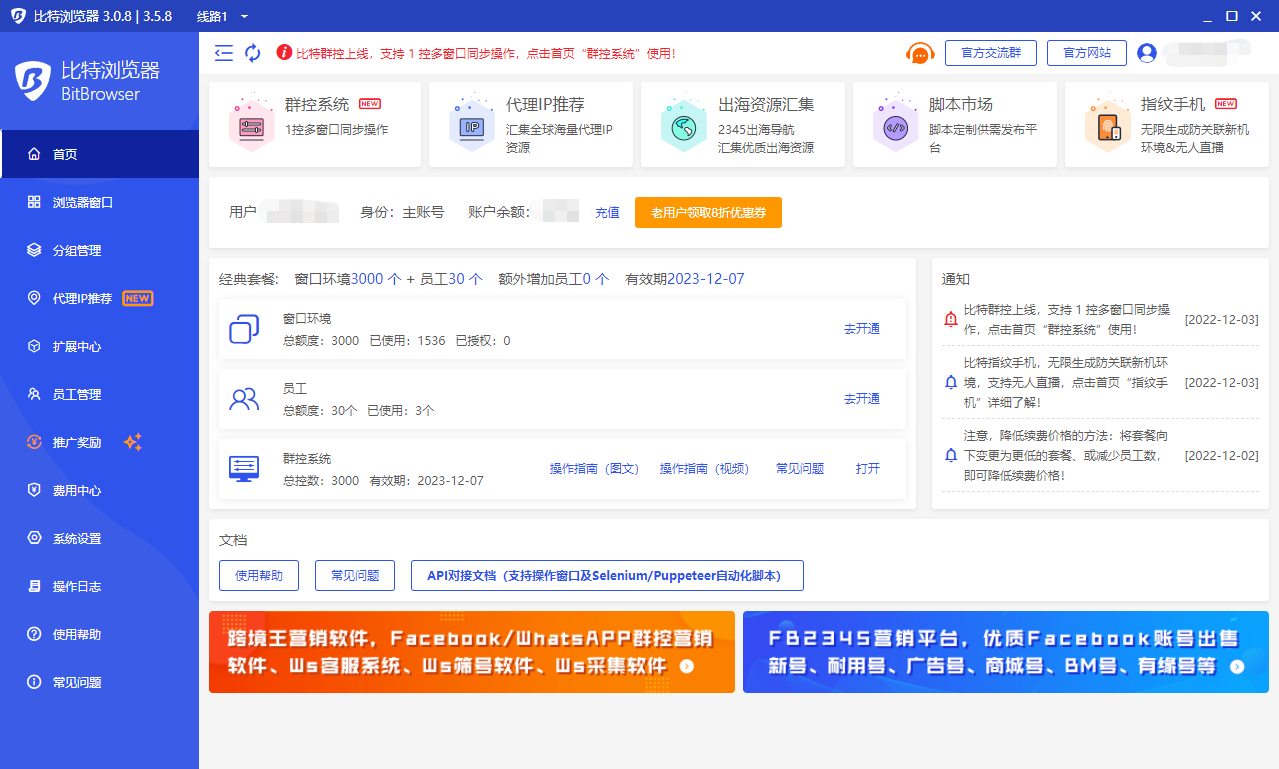This screenshot has height=769, width=1279.
Task: Click 常见问题 button under 文档
Action: tap(355, 575)
